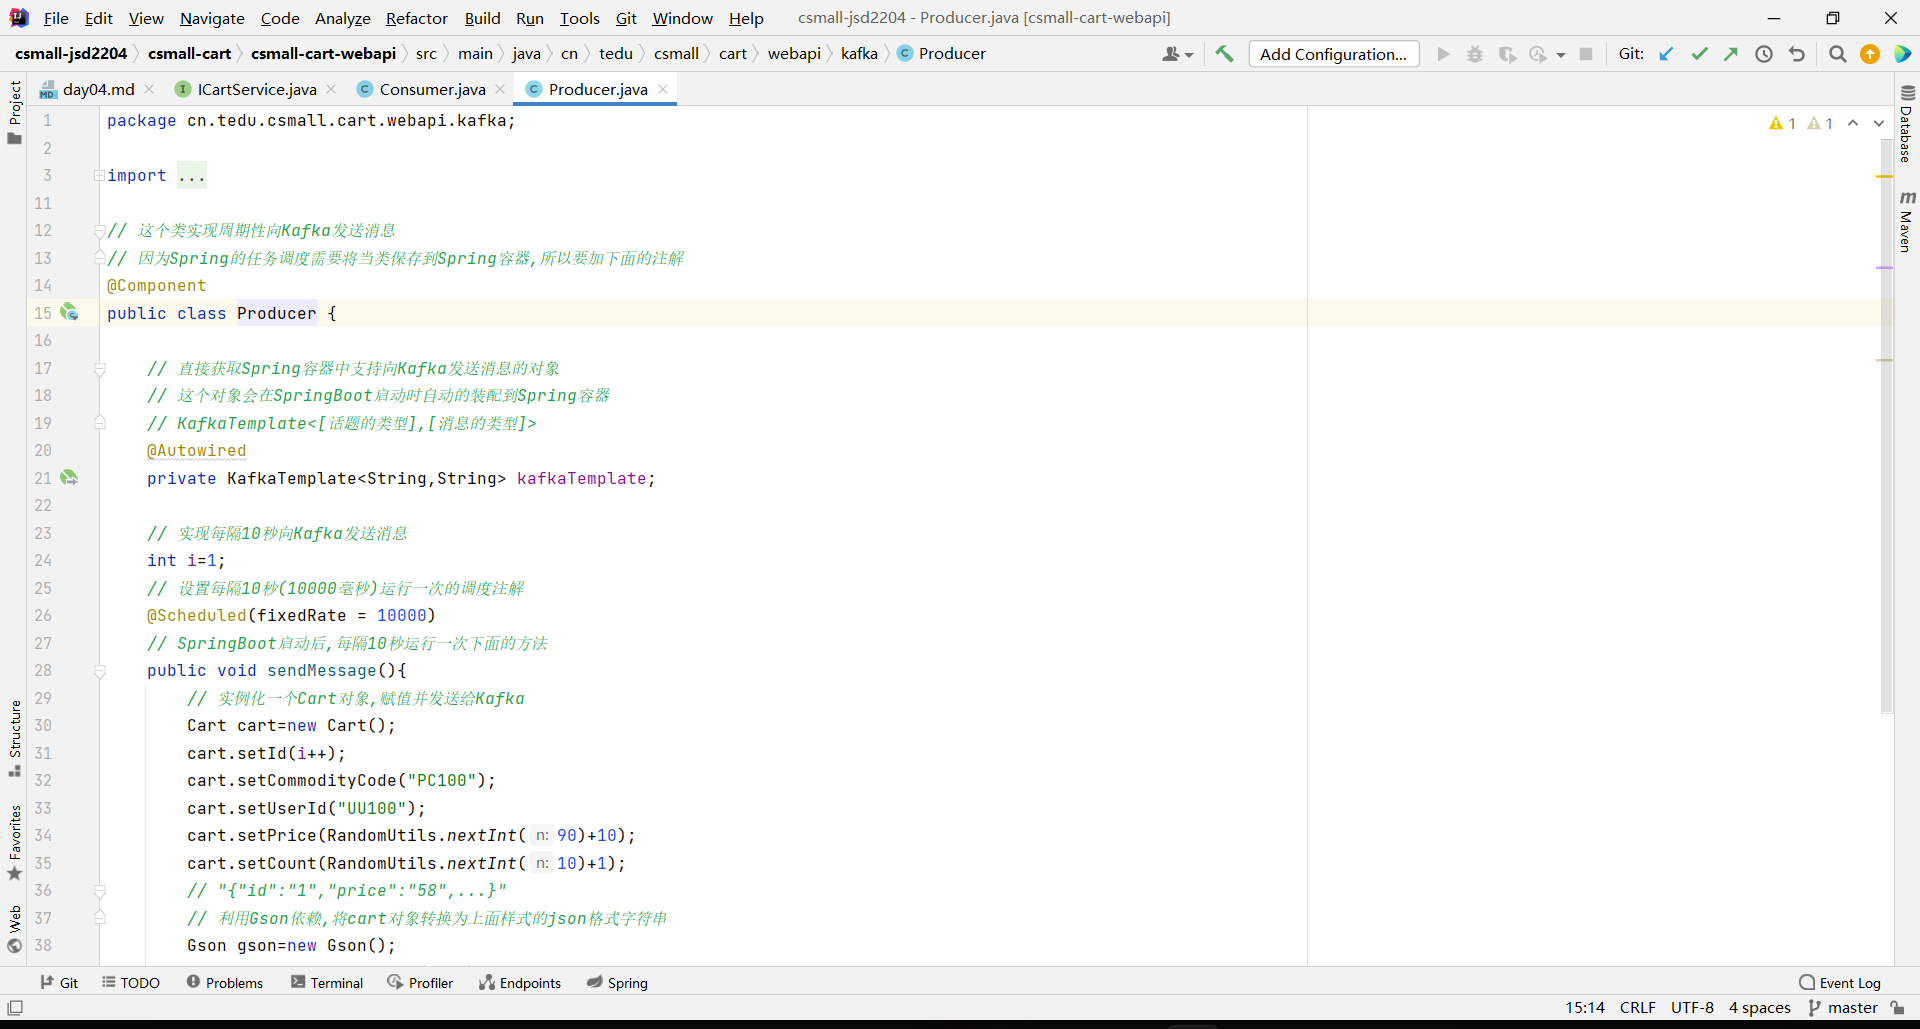This screenshot has height=1029, width=1920.
Task: Expand the collapsed import block
Action: coord(99,175)
